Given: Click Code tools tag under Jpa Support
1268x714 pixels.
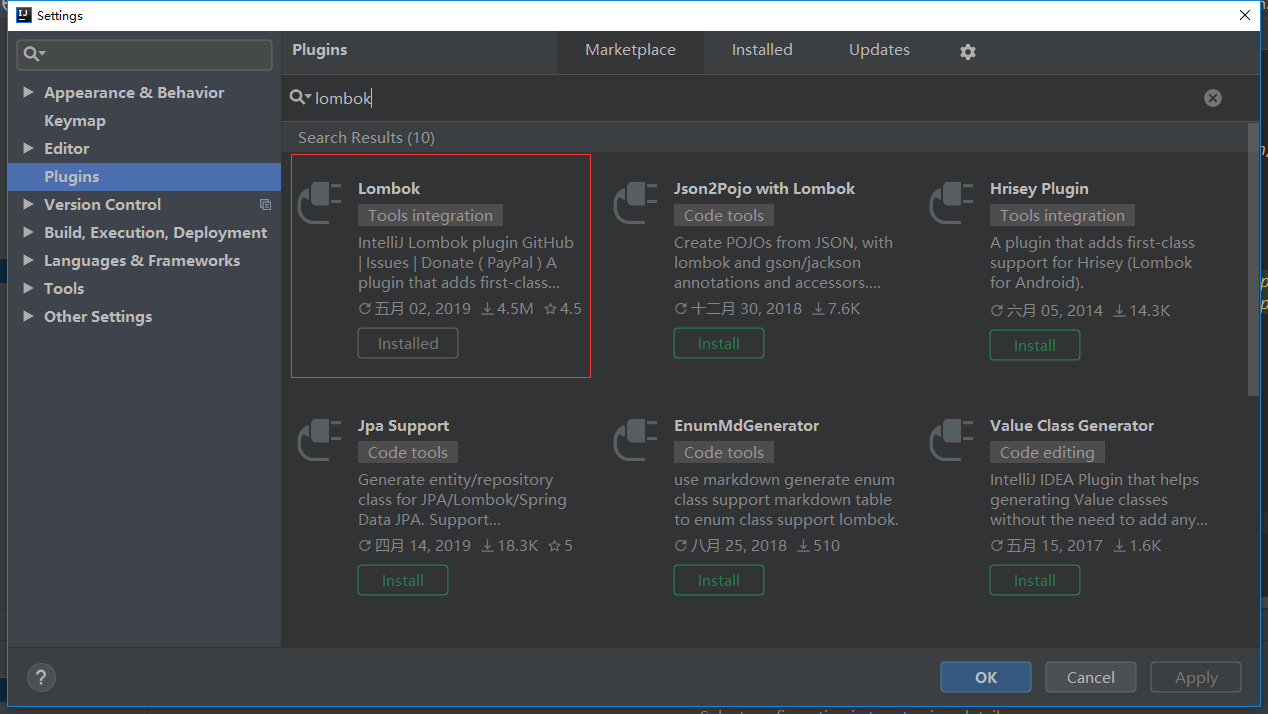Looking at the screenshot, I should pyautogui.click(x=408, y=452).
